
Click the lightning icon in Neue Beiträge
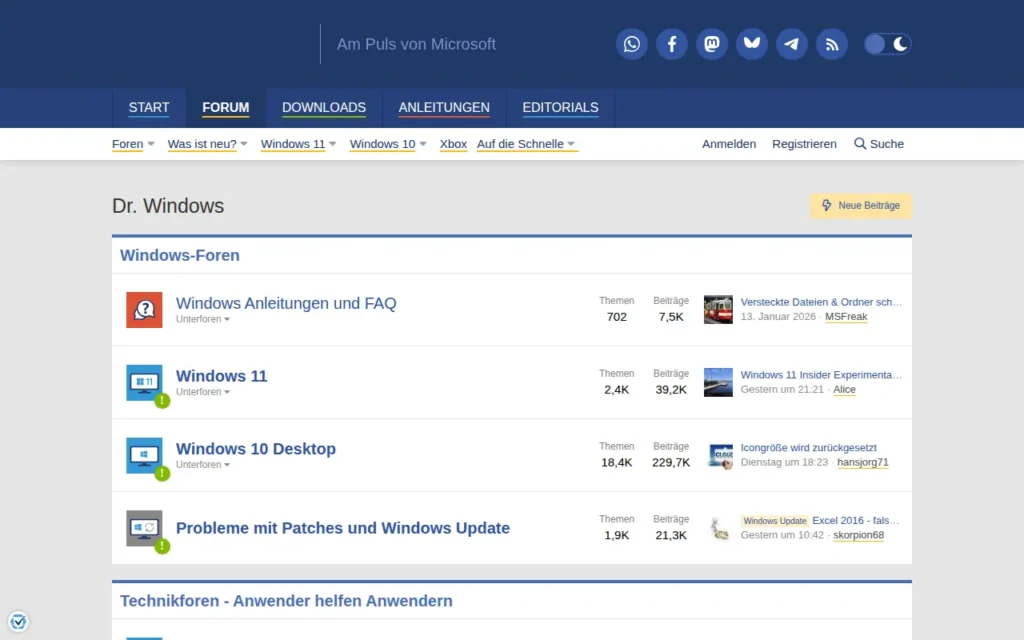pyautogui.click(x=827, y=205)
